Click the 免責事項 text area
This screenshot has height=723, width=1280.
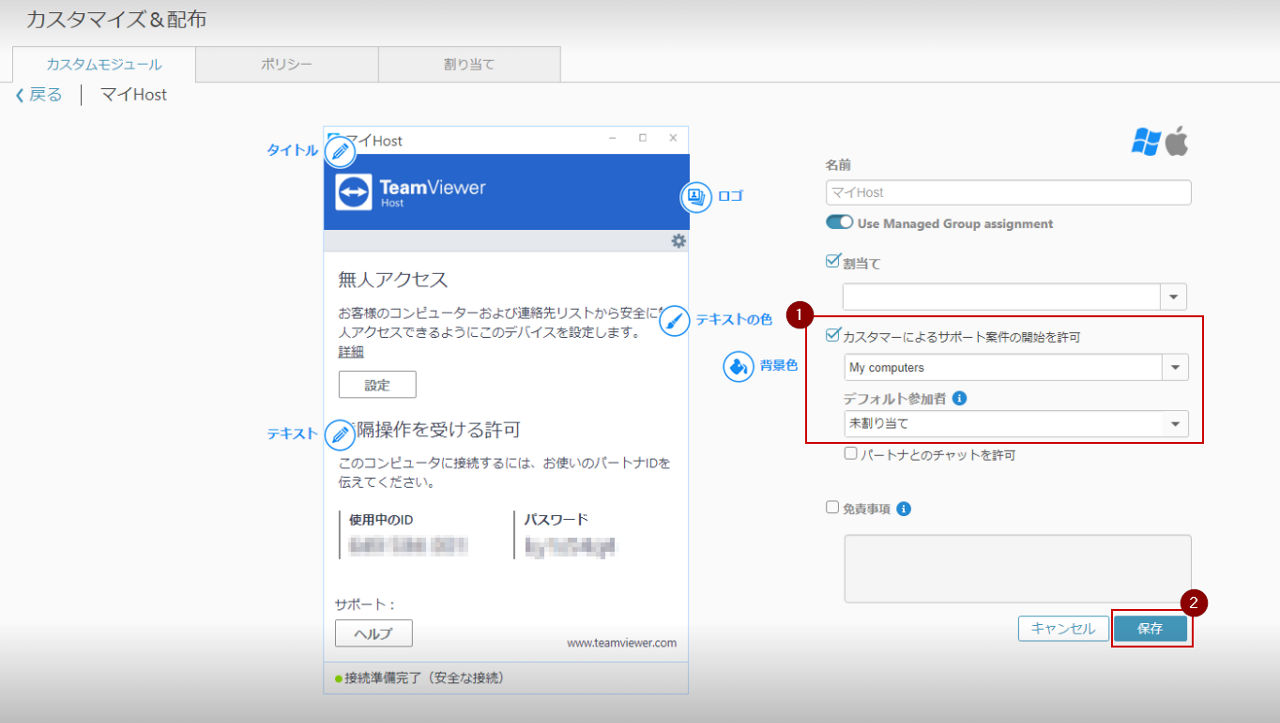pos(1018,569)
